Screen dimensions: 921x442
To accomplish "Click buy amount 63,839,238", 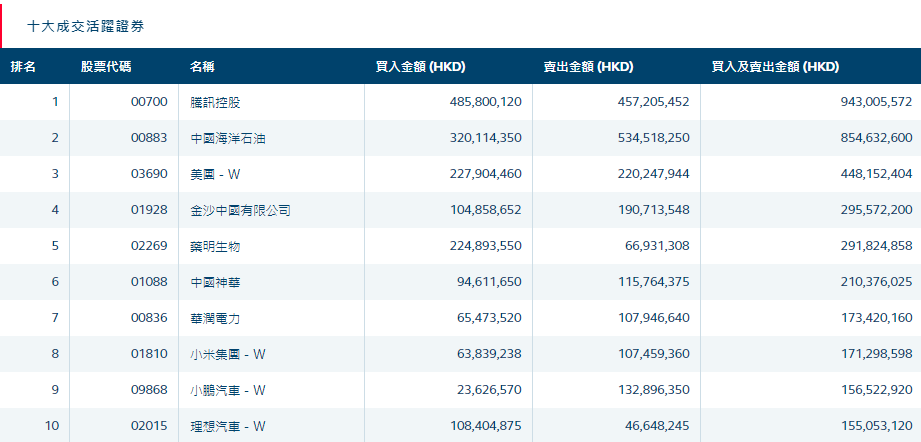I will [489, 353].
